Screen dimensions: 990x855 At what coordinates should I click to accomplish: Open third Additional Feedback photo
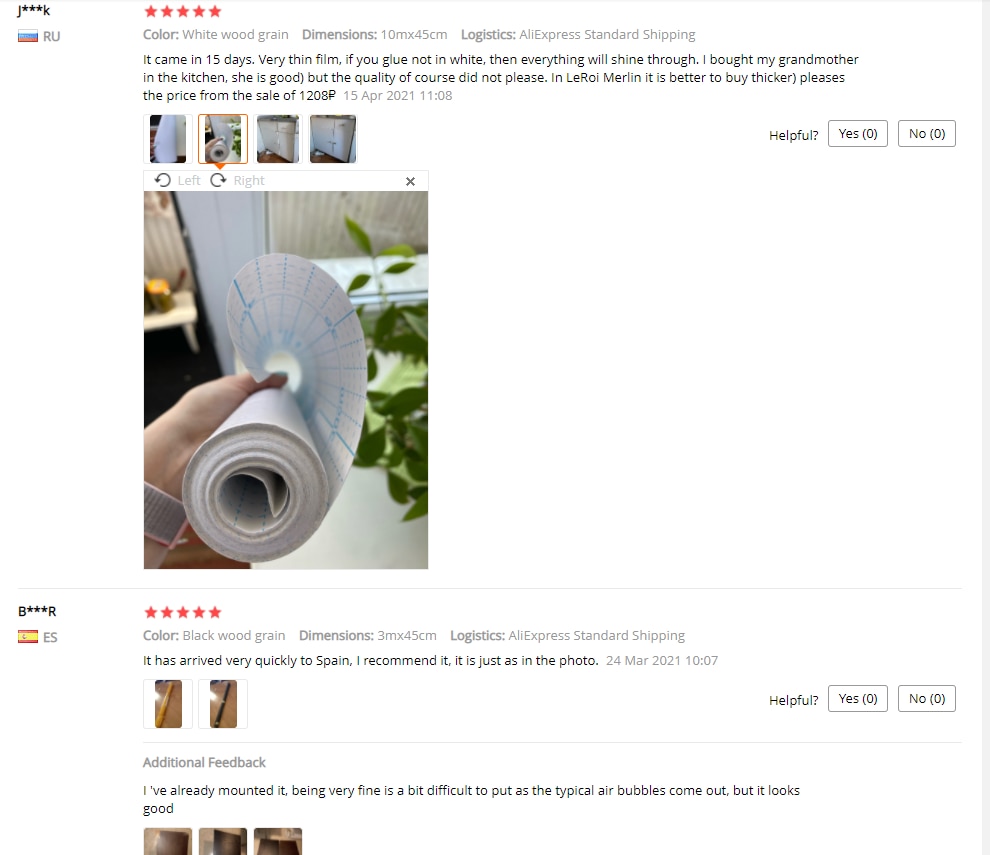278,841
